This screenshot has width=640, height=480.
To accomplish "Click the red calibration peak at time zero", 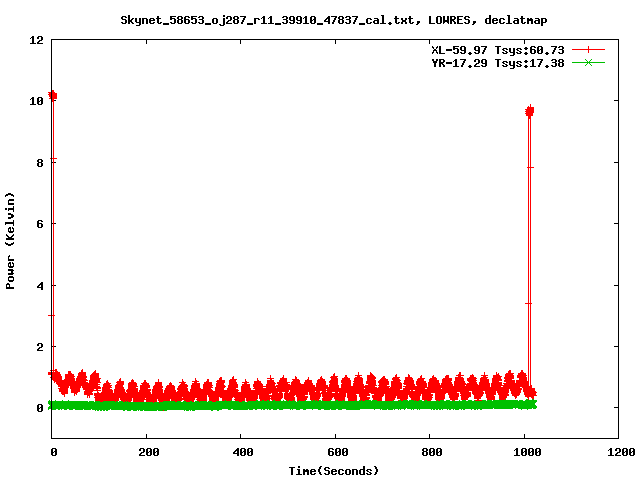I will click(52, 96).
